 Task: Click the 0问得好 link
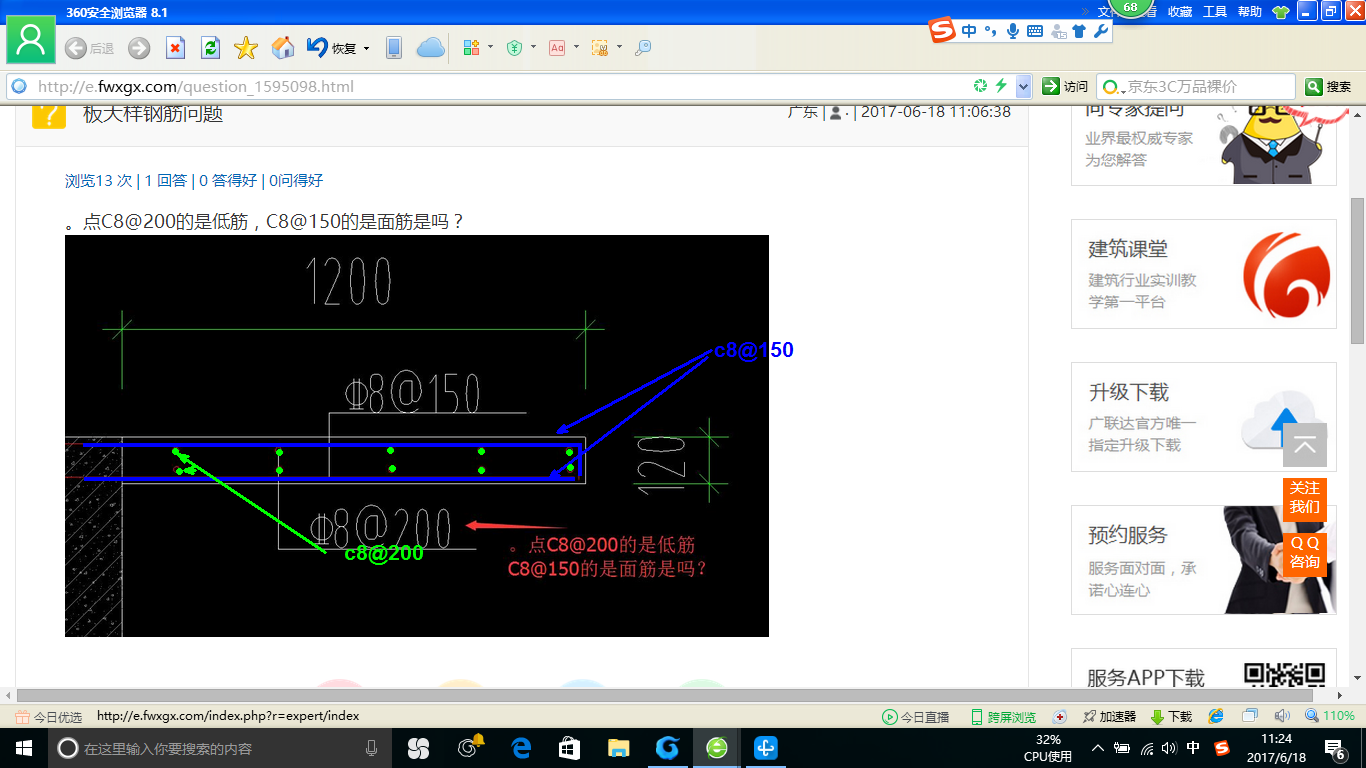coord(296,181)
